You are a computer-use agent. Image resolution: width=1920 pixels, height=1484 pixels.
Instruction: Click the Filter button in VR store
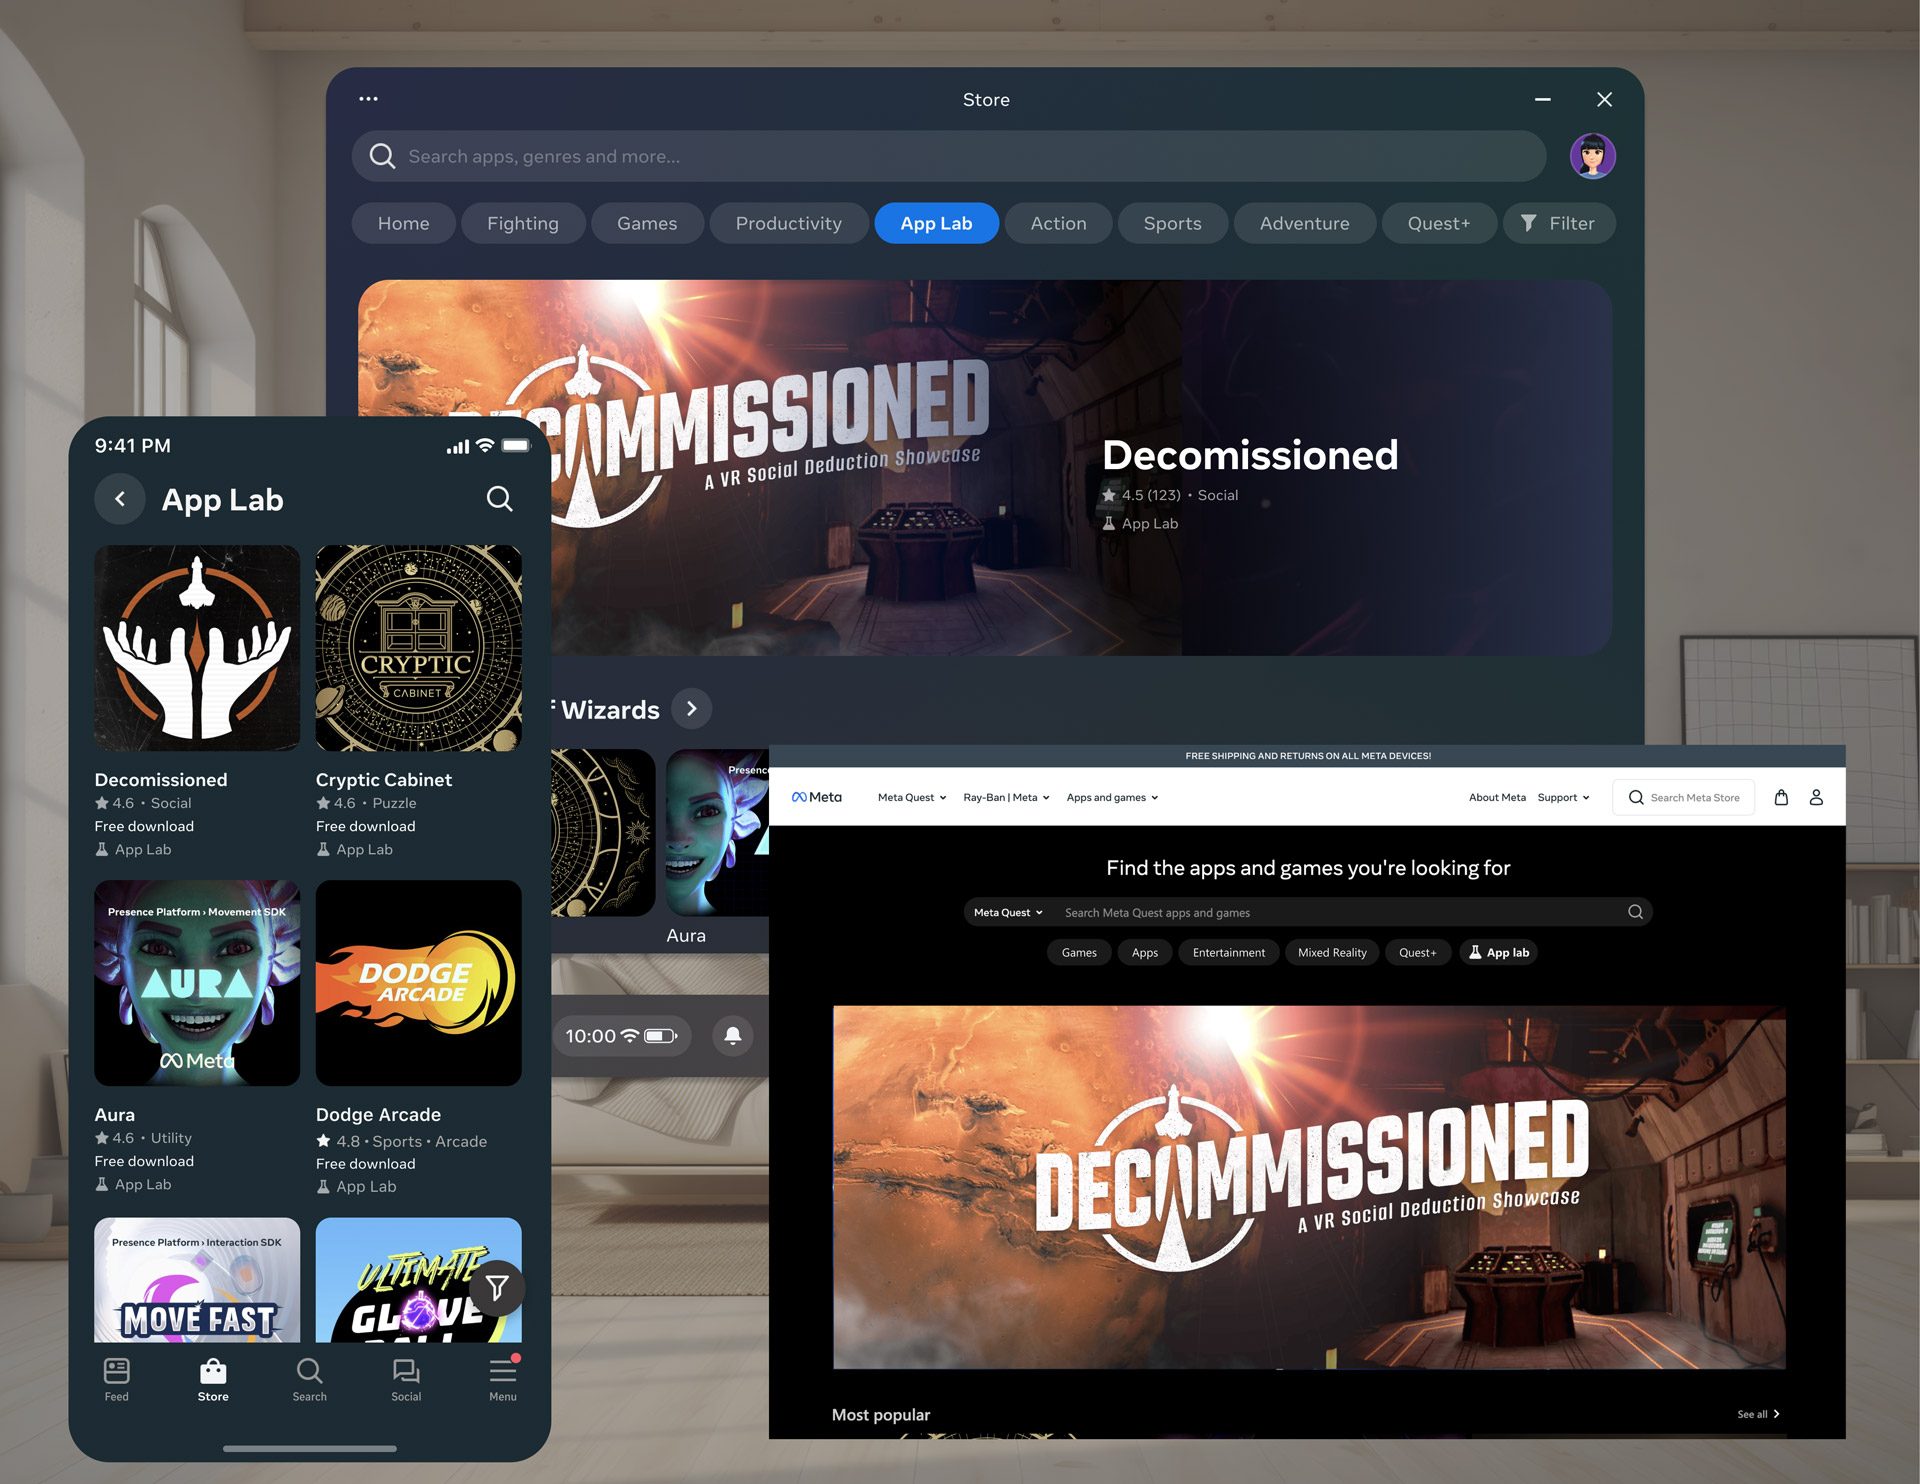[x=1557, y=221]
